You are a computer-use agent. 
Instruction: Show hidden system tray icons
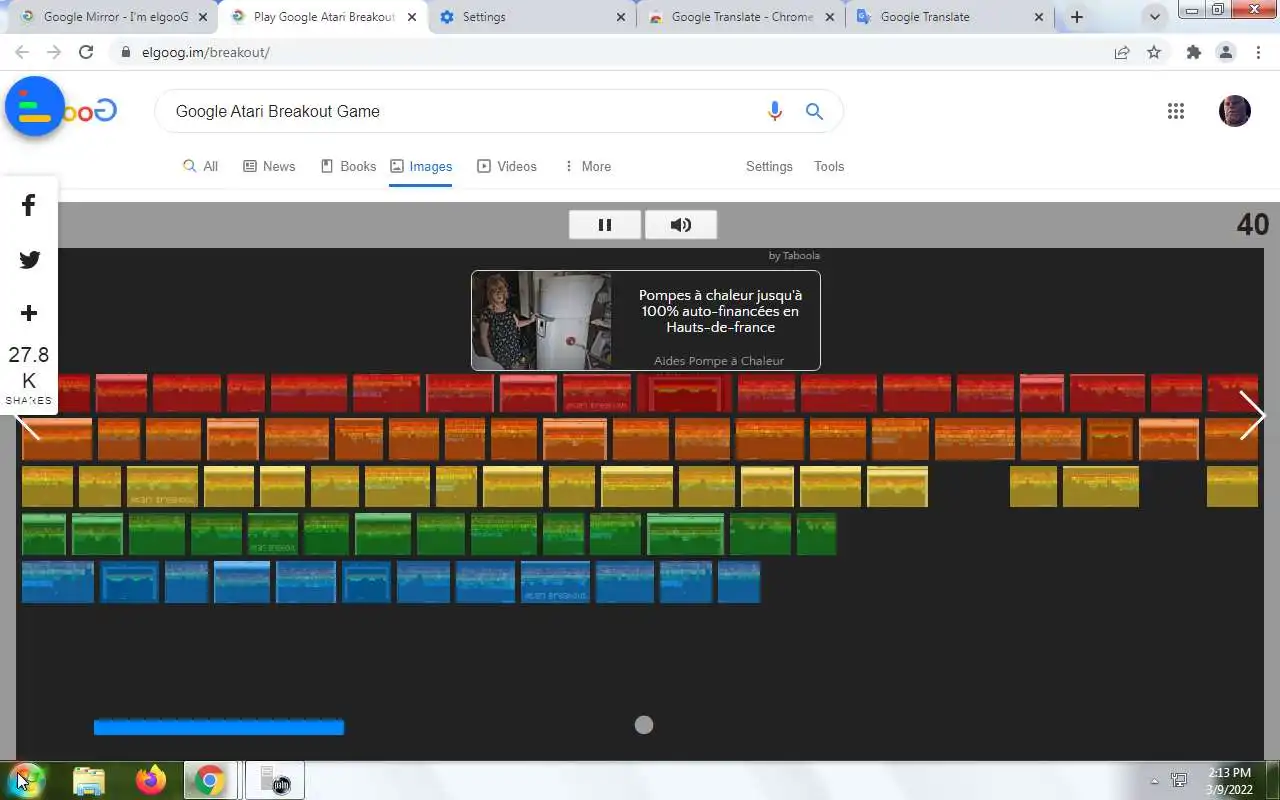pos(1155,781)
